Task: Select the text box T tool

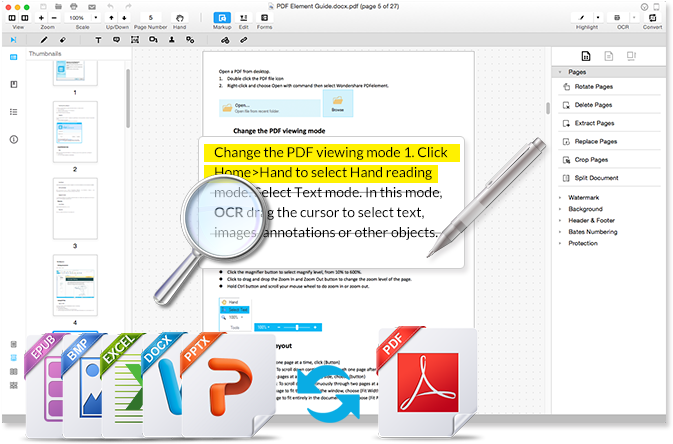Action: (x=98, y=40)
